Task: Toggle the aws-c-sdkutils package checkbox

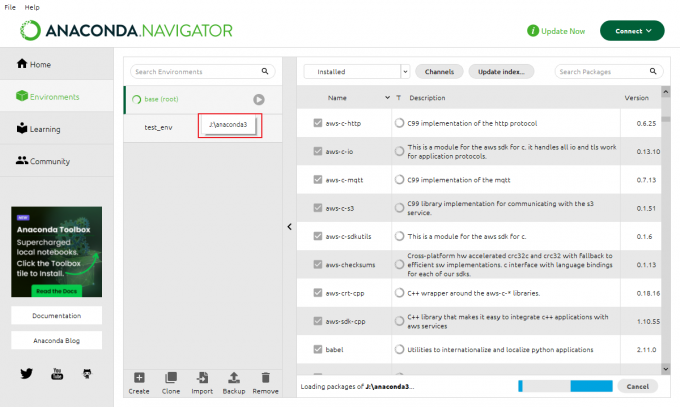Action: [x=318, y=236]
